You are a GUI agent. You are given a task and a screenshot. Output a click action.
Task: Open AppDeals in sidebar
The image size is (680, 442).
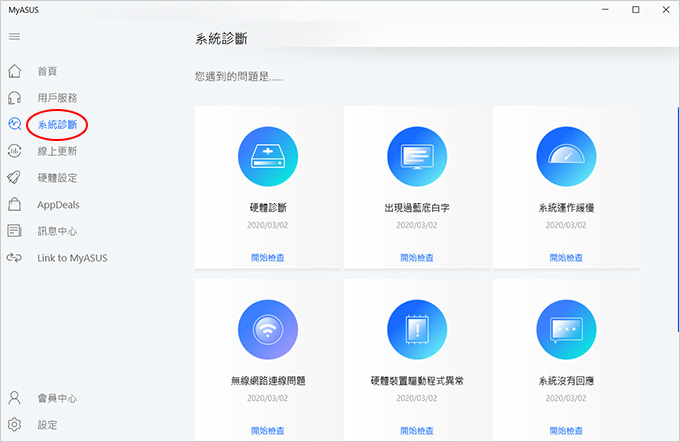point(58,205)
